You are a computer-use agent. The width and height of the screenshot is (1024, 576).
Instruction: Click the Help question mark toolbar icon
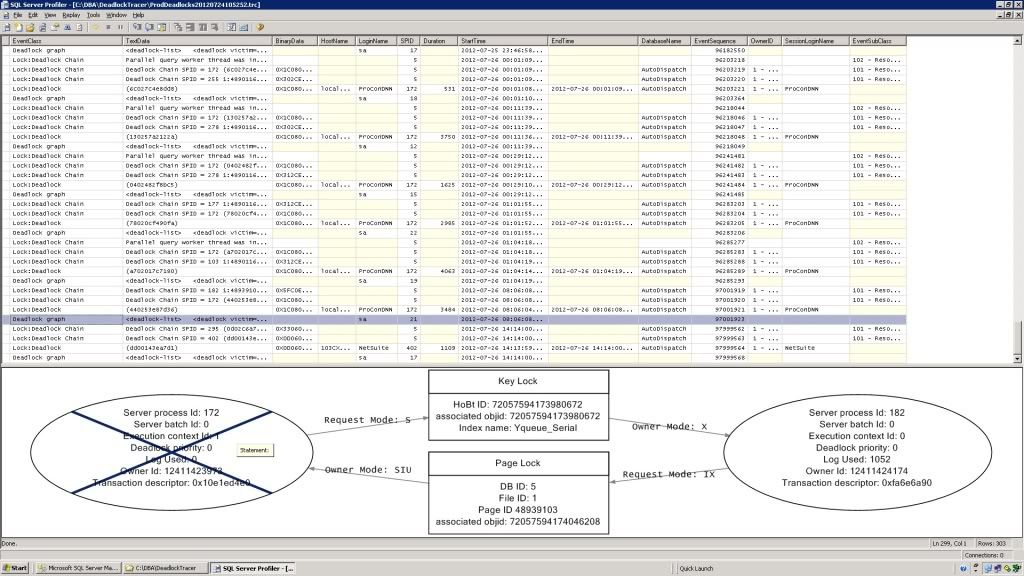click(260, 27)
